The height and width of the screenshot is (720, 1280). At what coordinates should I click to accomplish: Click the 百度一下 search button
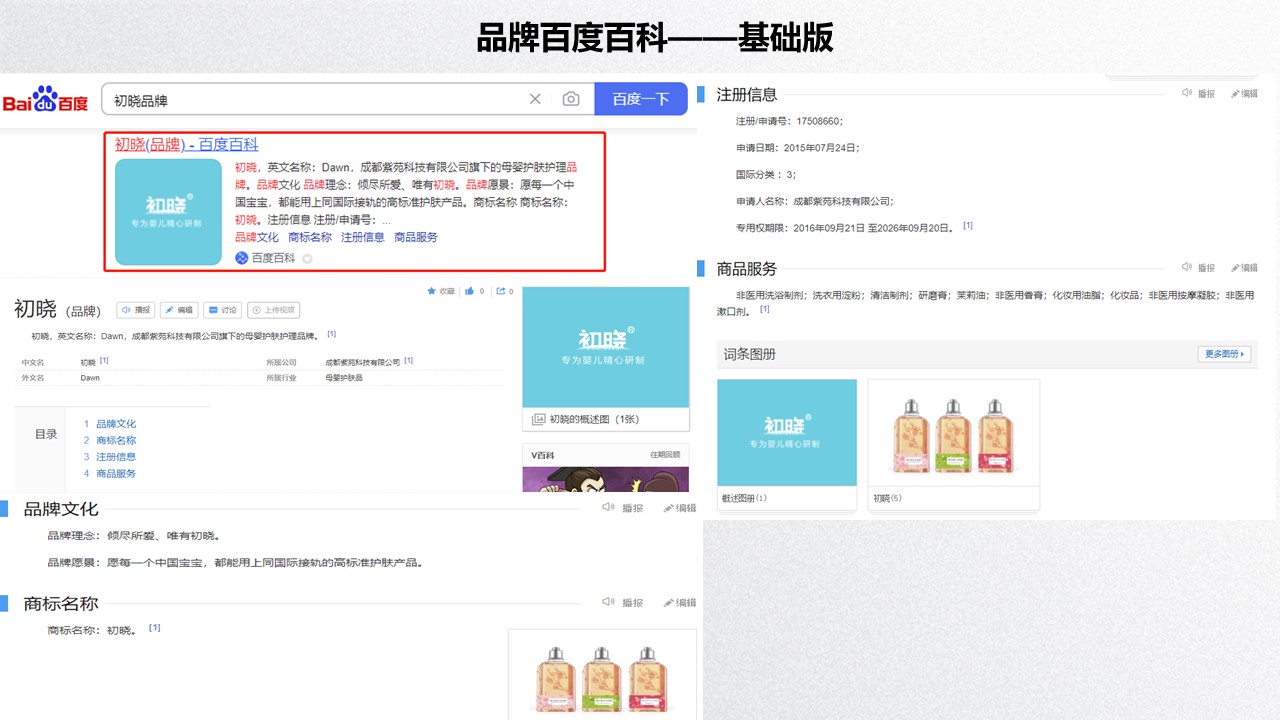pyautogui.click(x=641, y=99)
